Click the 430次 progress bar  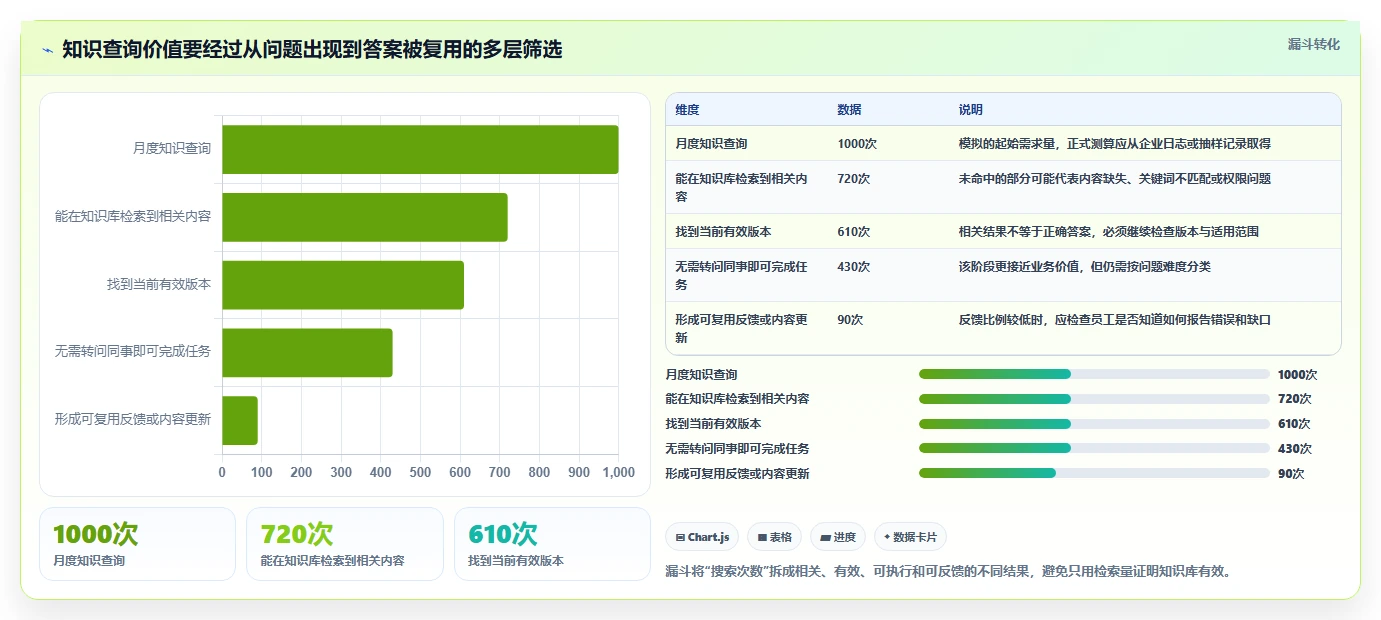(1094, 448)
